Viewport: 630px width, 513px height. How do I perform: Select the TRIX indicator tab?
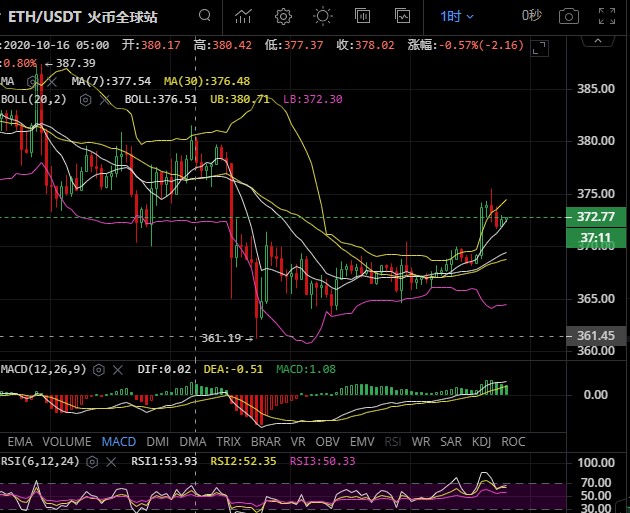228,441
